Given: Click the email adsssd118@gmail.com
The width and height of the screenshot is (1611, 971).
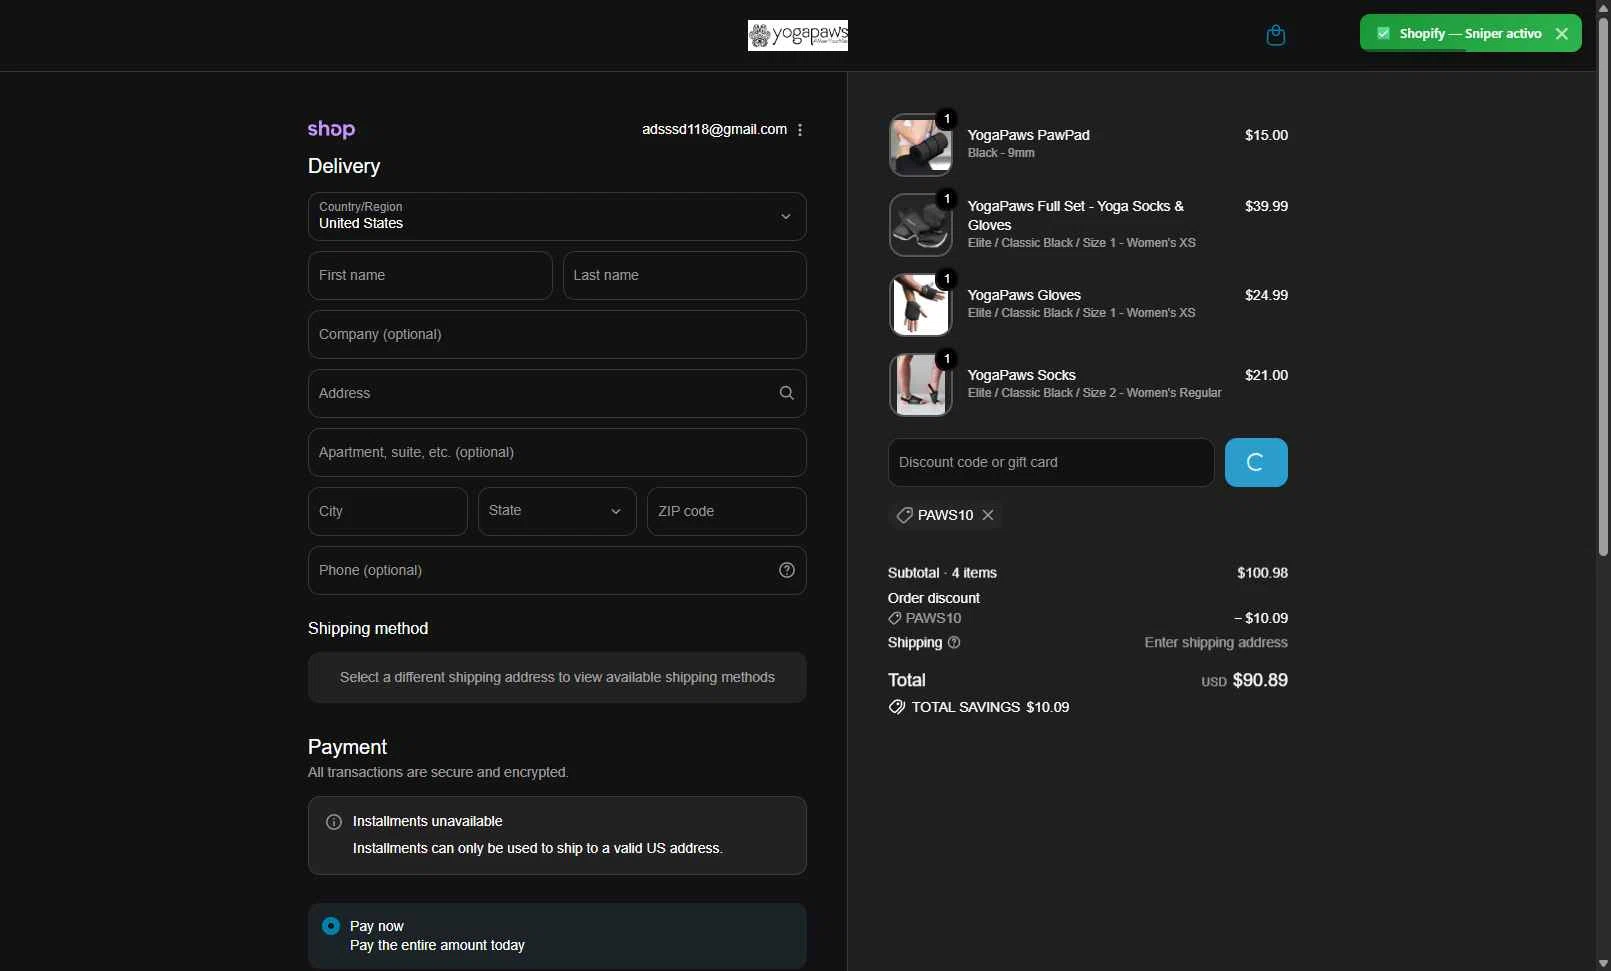Looking at the screenshot, I should (714, 129).
